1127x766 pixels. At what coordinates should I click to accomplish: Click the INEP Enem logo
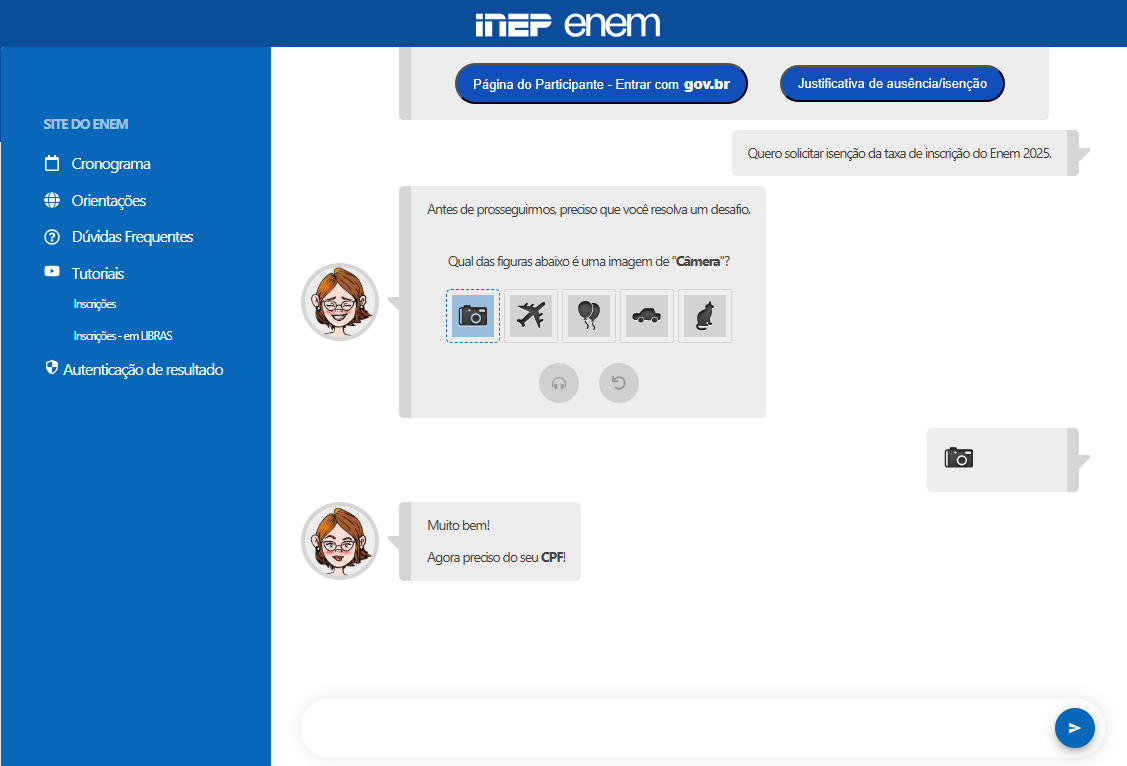[567, 24]
